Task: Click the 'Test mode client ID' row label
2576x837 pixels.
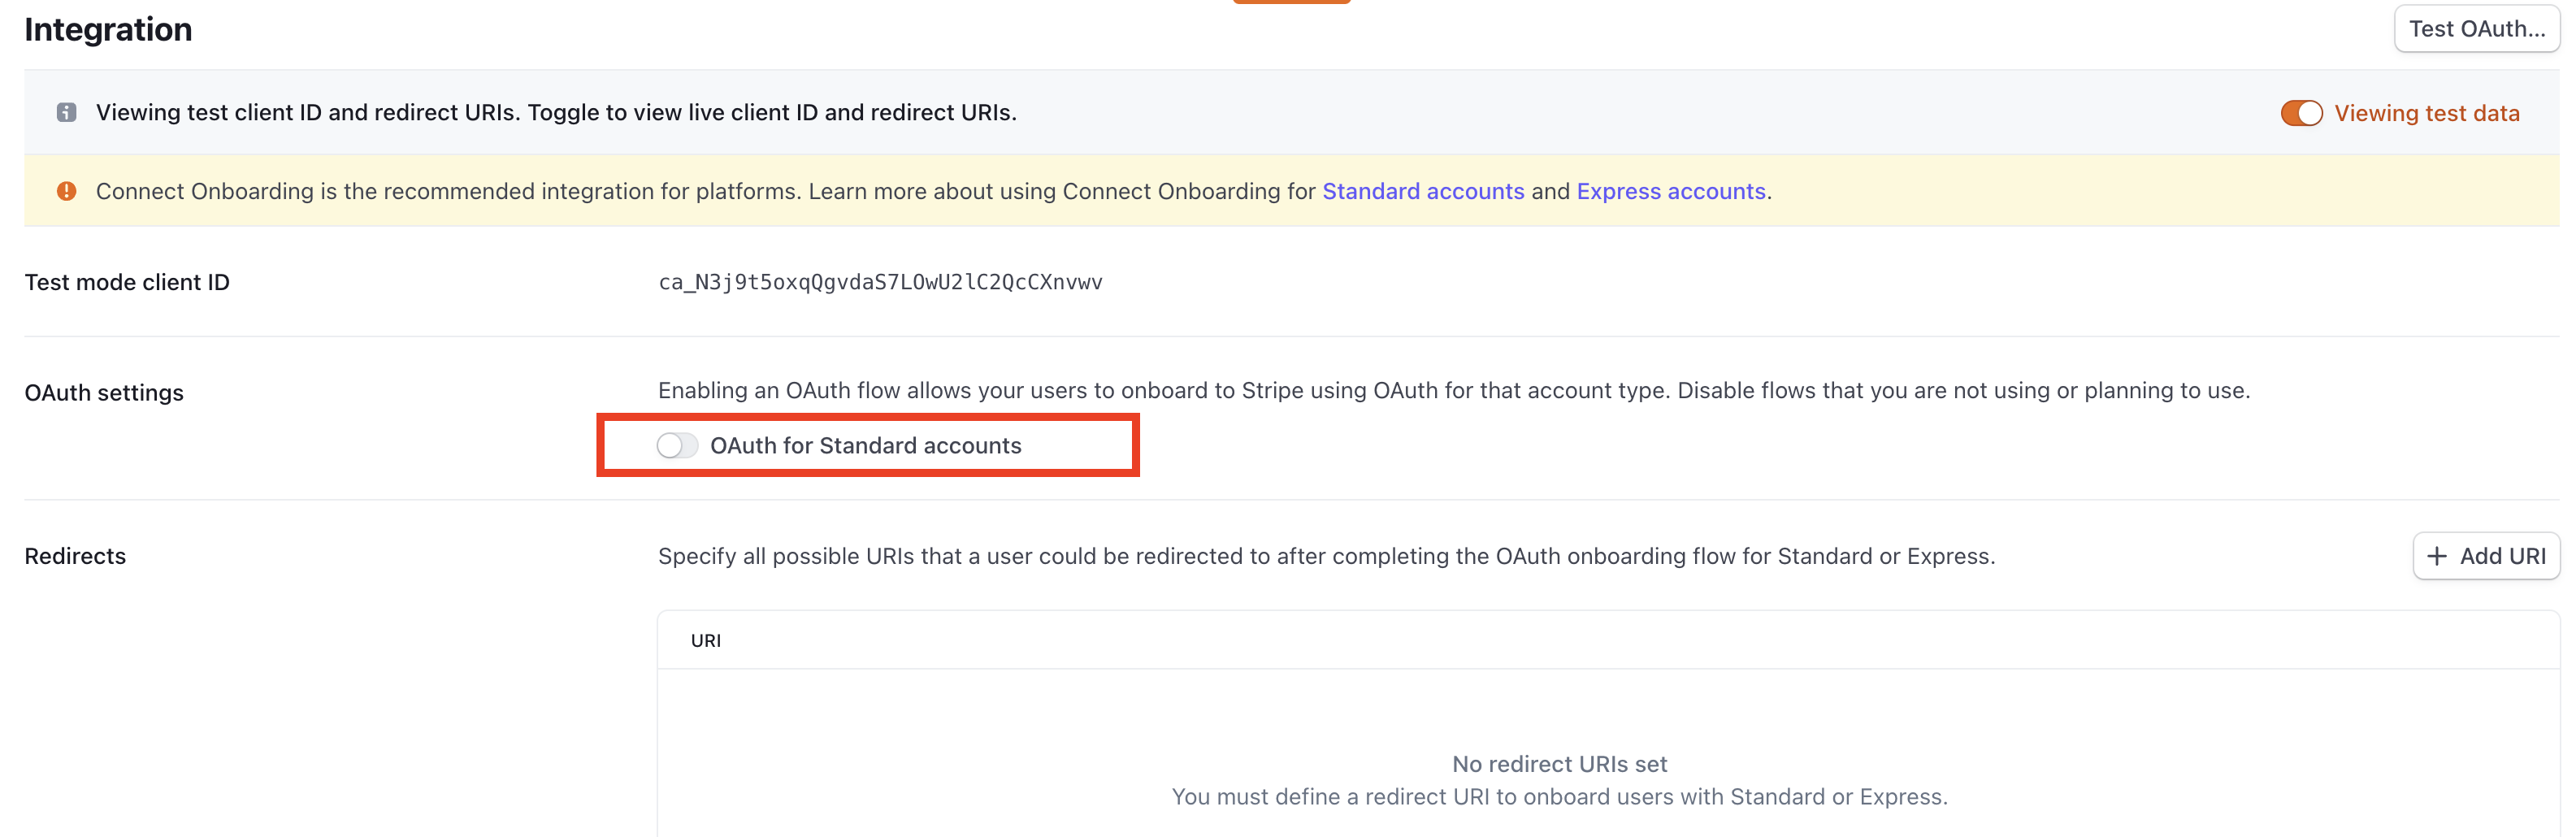Action: pyautogui.click(x=127, y=283)
